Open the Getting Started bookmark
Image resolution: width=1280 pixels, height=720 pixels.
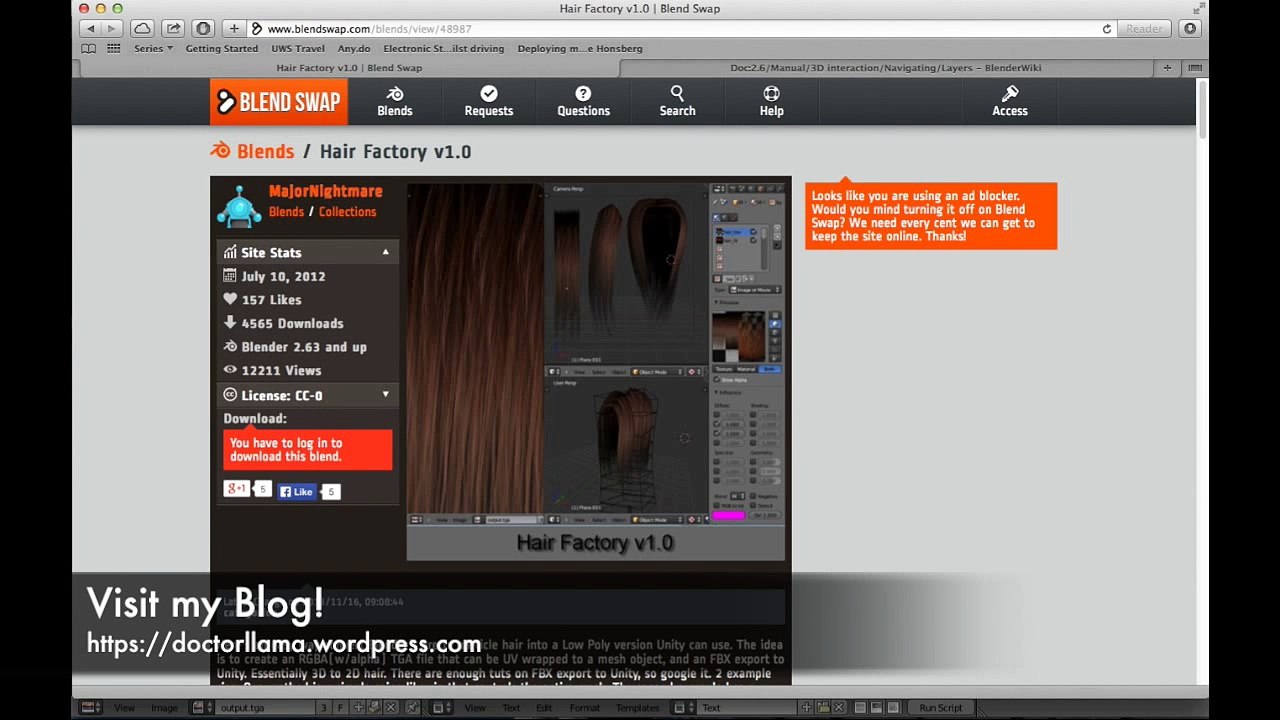click(222, 48)
